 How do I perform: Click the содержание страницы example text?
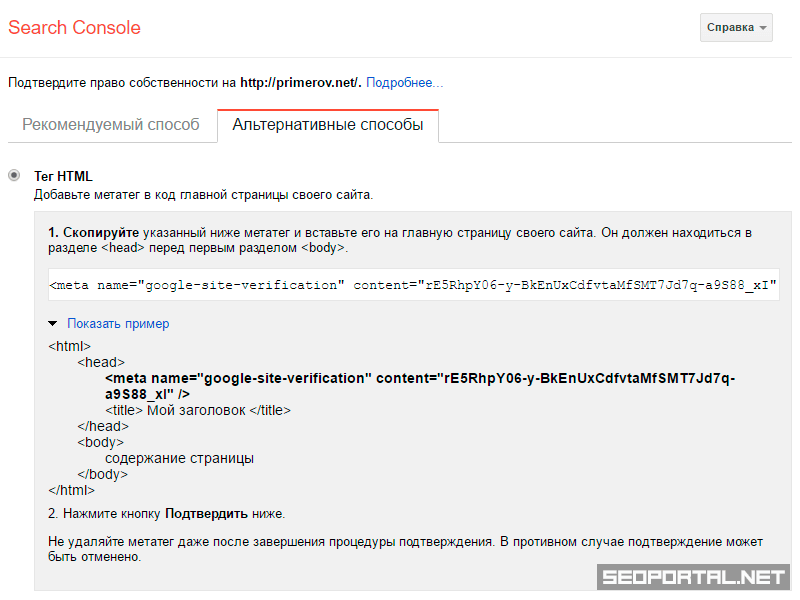coord(179,458)
